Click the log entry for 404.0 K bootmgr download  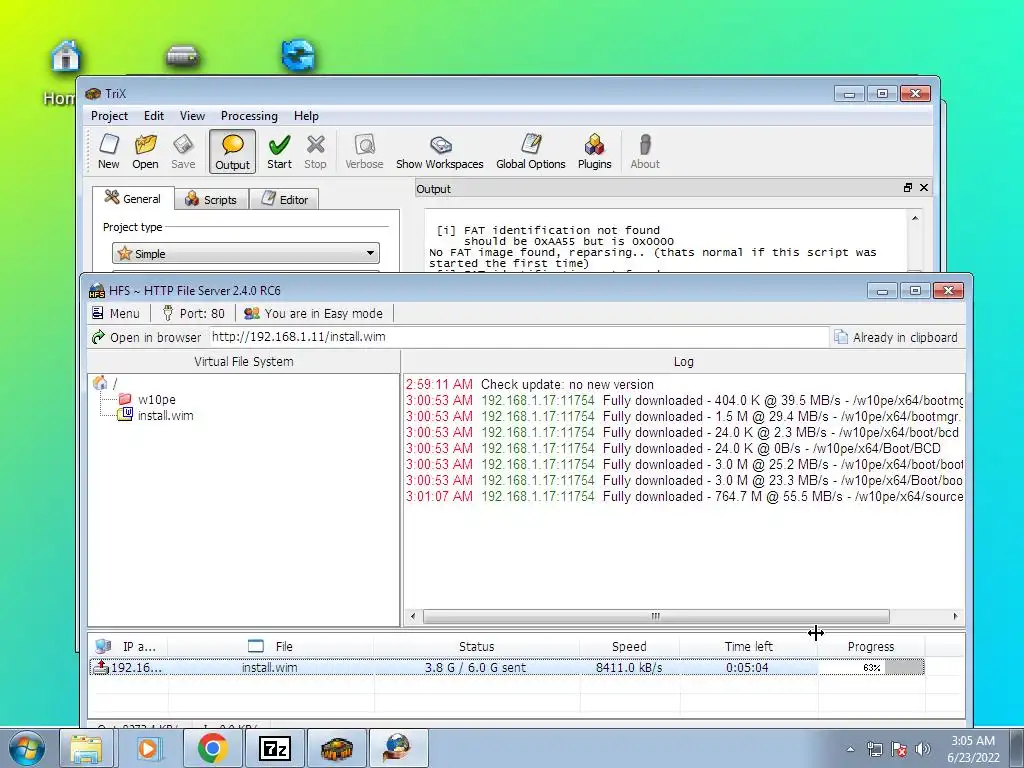tap(684, 400)
